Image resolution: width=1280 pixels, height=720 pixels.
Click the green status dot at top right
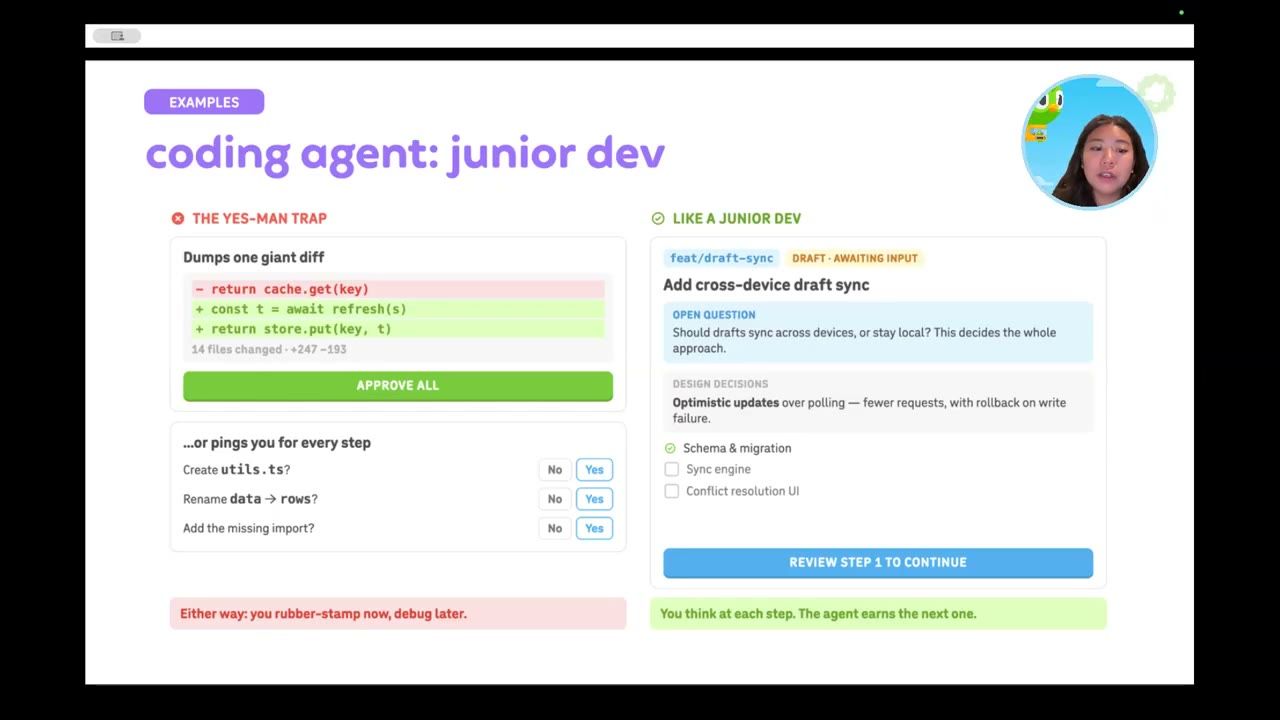tap(1181, 12)
